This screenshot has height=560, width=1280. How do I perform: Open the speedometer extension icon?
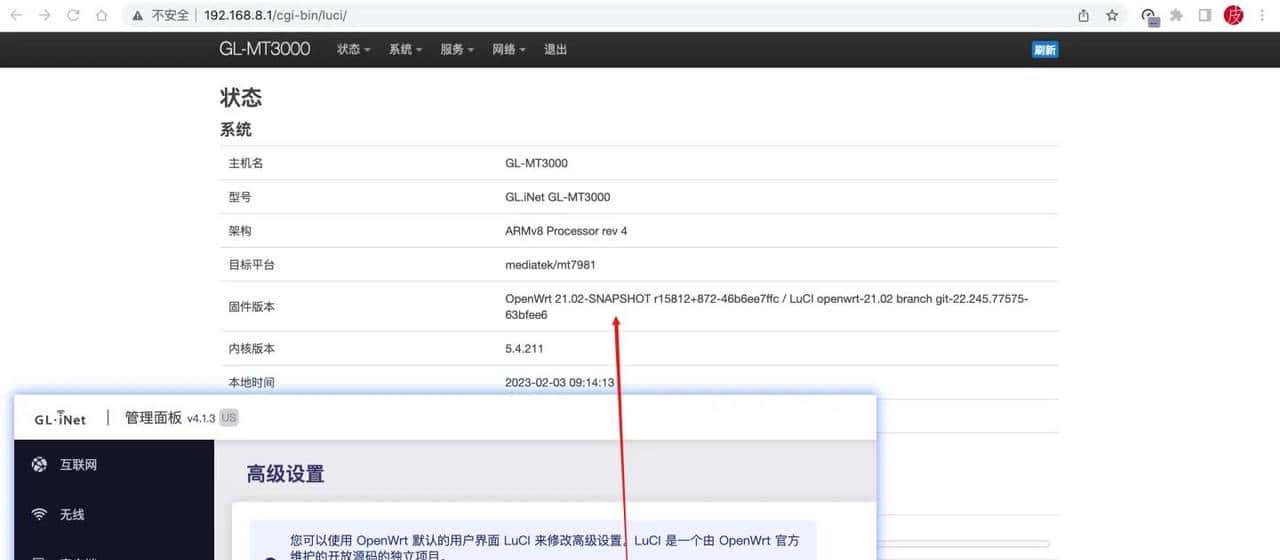[1149, 16]
